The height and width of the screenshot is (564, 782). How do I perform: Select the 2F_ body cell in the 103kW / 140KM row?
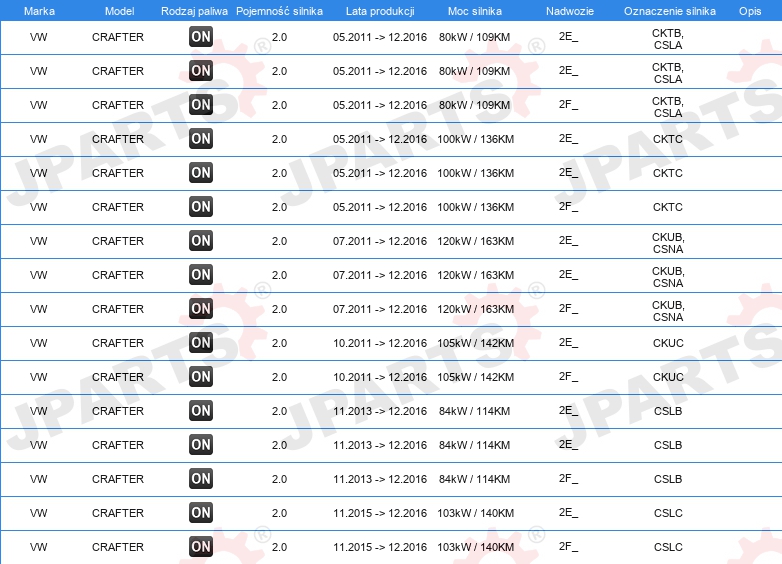click(x=569, y=547)
